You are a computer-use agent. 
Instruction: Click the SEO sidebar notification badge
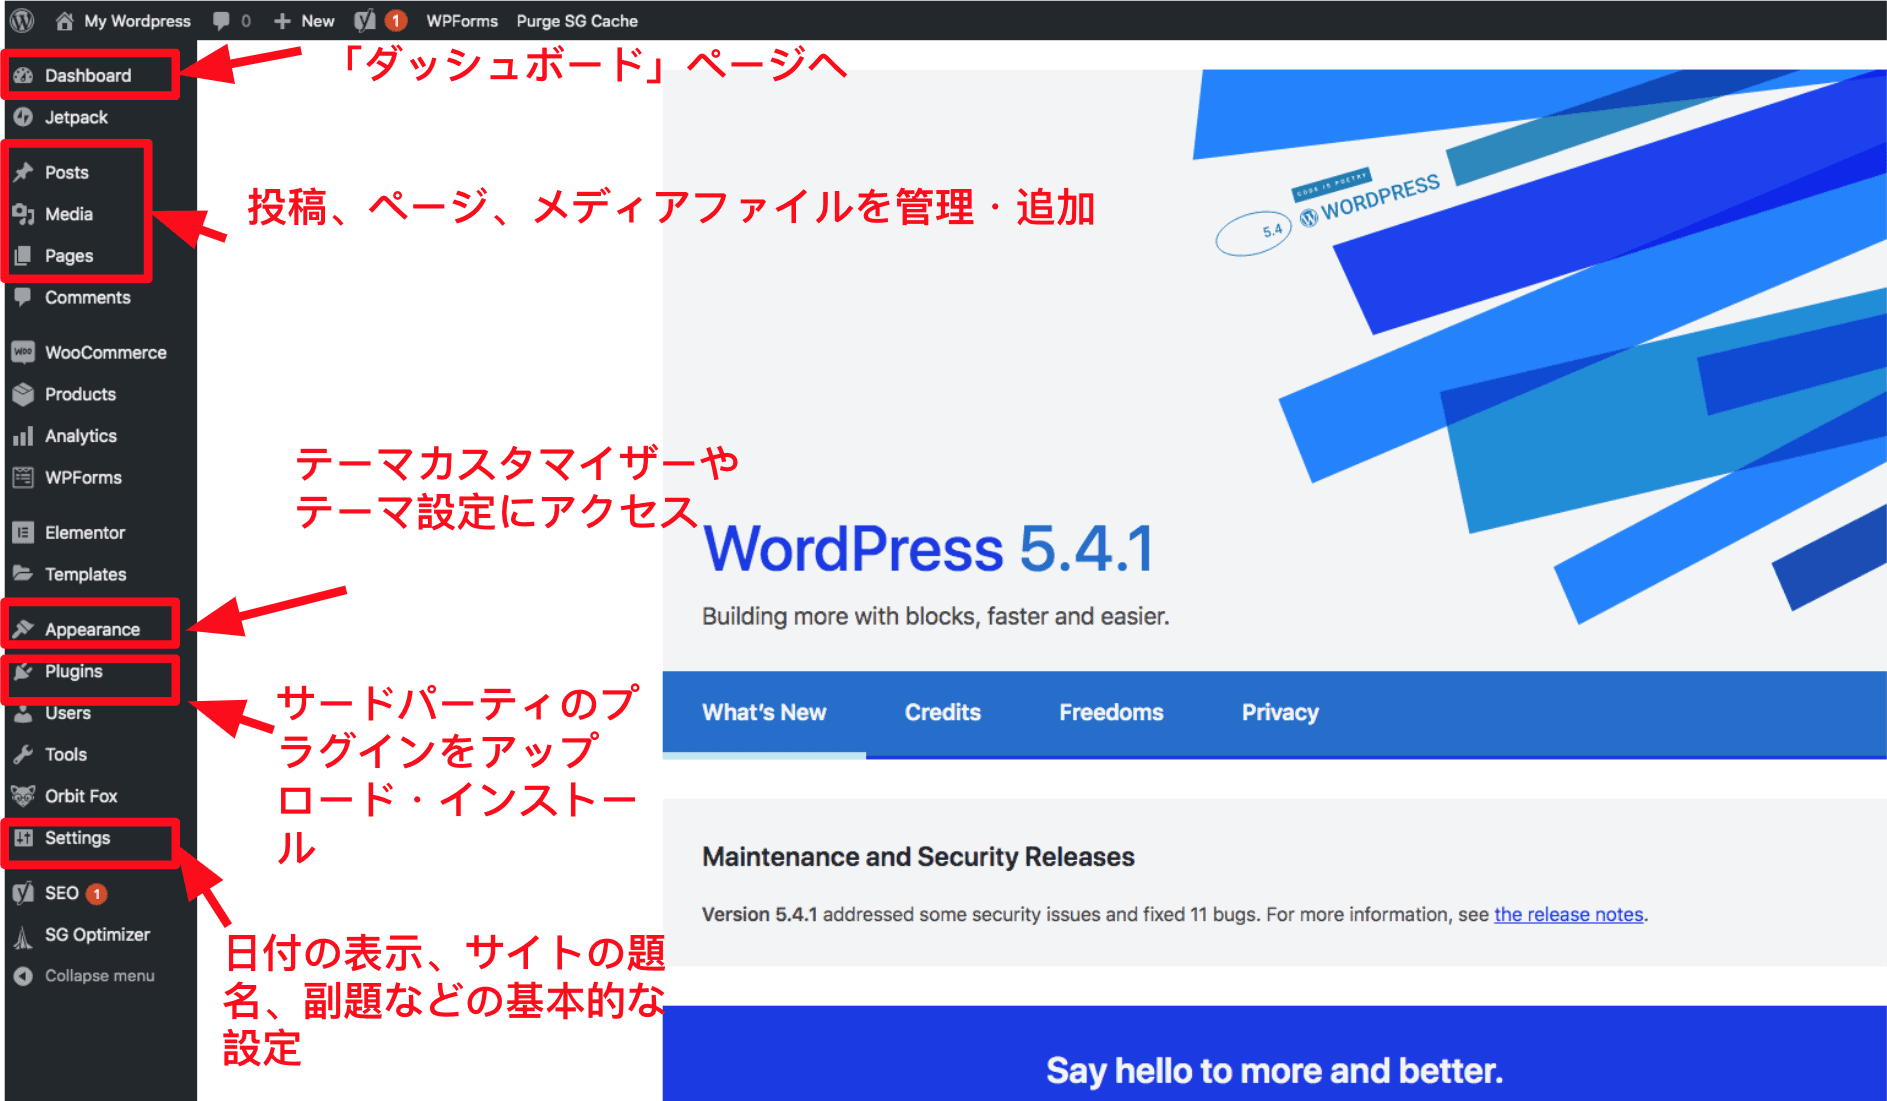pyautogui.click(x=97, y=894)
